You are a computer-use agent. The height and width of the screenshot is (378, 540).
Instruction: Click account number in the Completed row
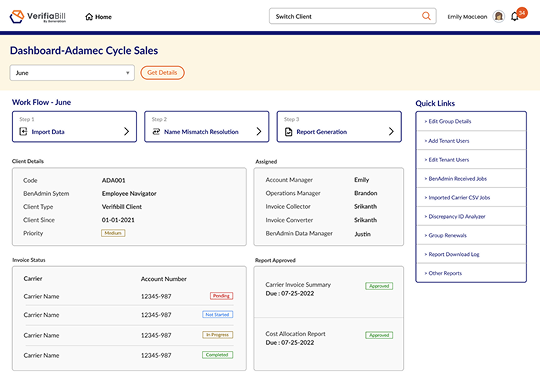pyautogui.click(x=156, y=355)
